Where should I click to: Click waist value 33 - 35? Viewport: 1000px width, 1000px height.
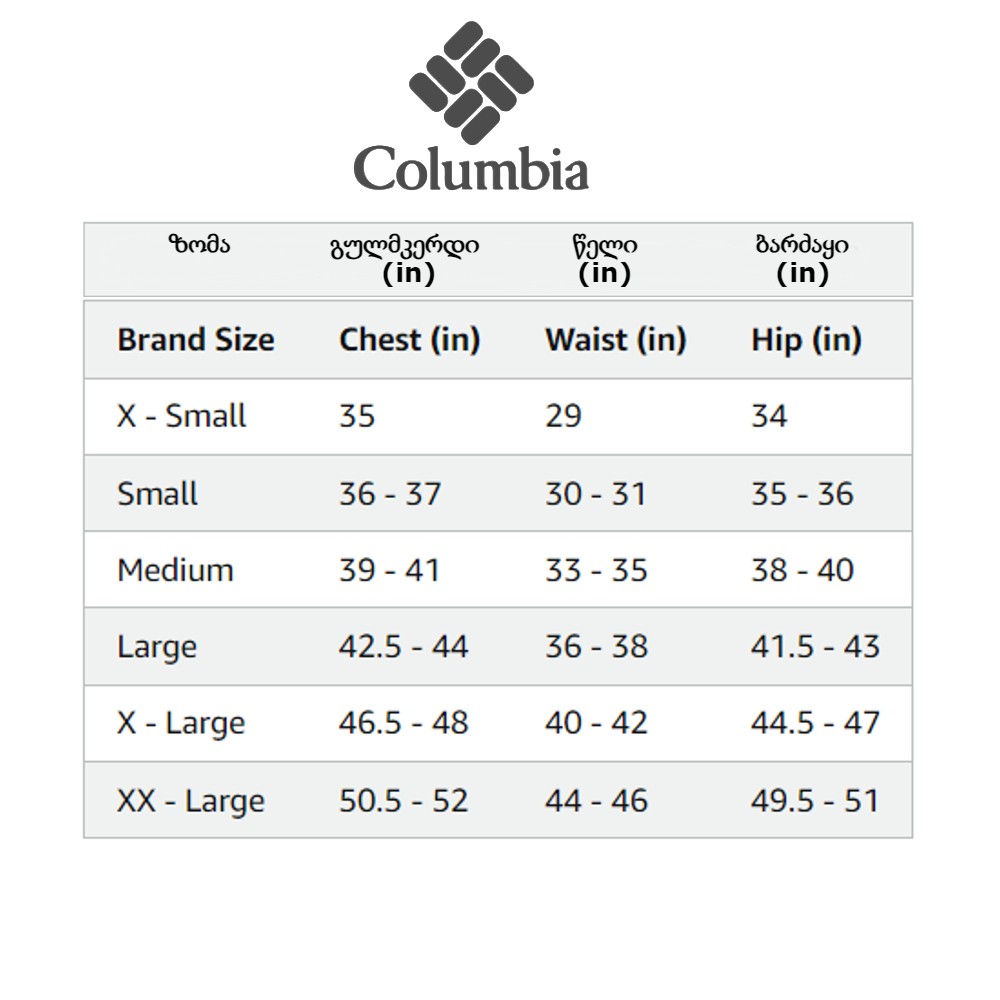click(596, 570)
